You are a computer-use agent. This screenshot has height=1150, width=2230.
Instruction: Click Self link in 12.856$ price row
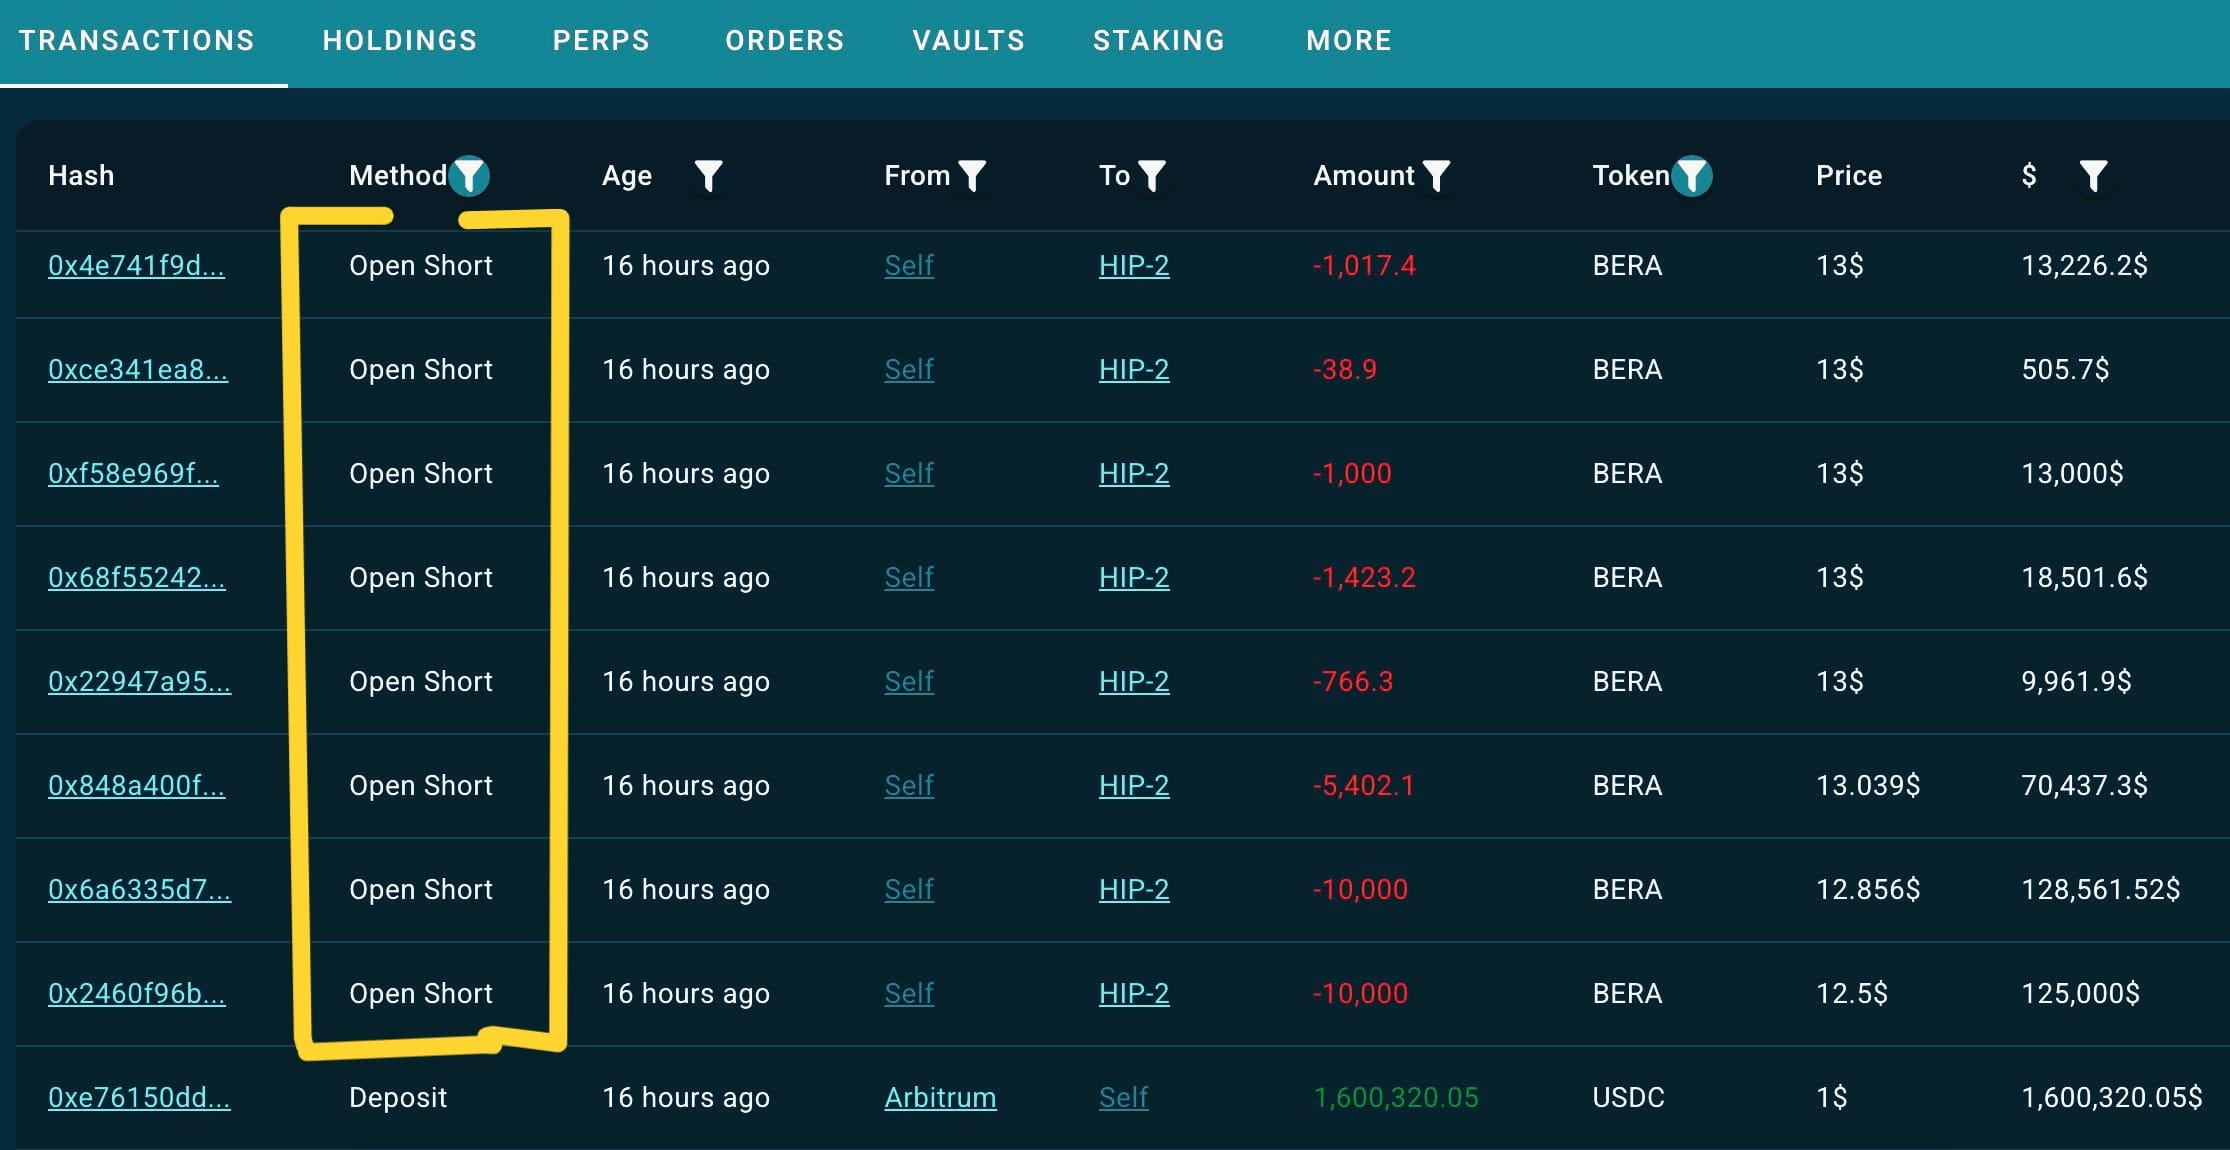[x=910, y=890]
